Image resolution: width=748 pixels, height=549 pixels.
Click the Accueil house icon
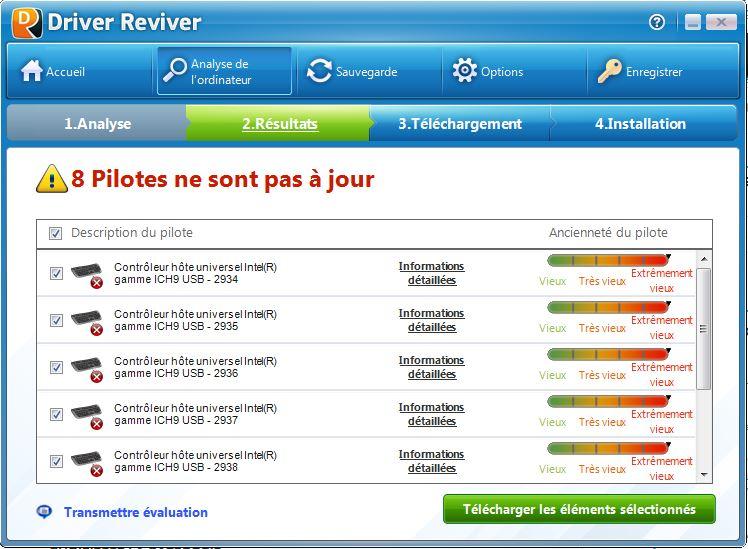click(x=31, y=71)
